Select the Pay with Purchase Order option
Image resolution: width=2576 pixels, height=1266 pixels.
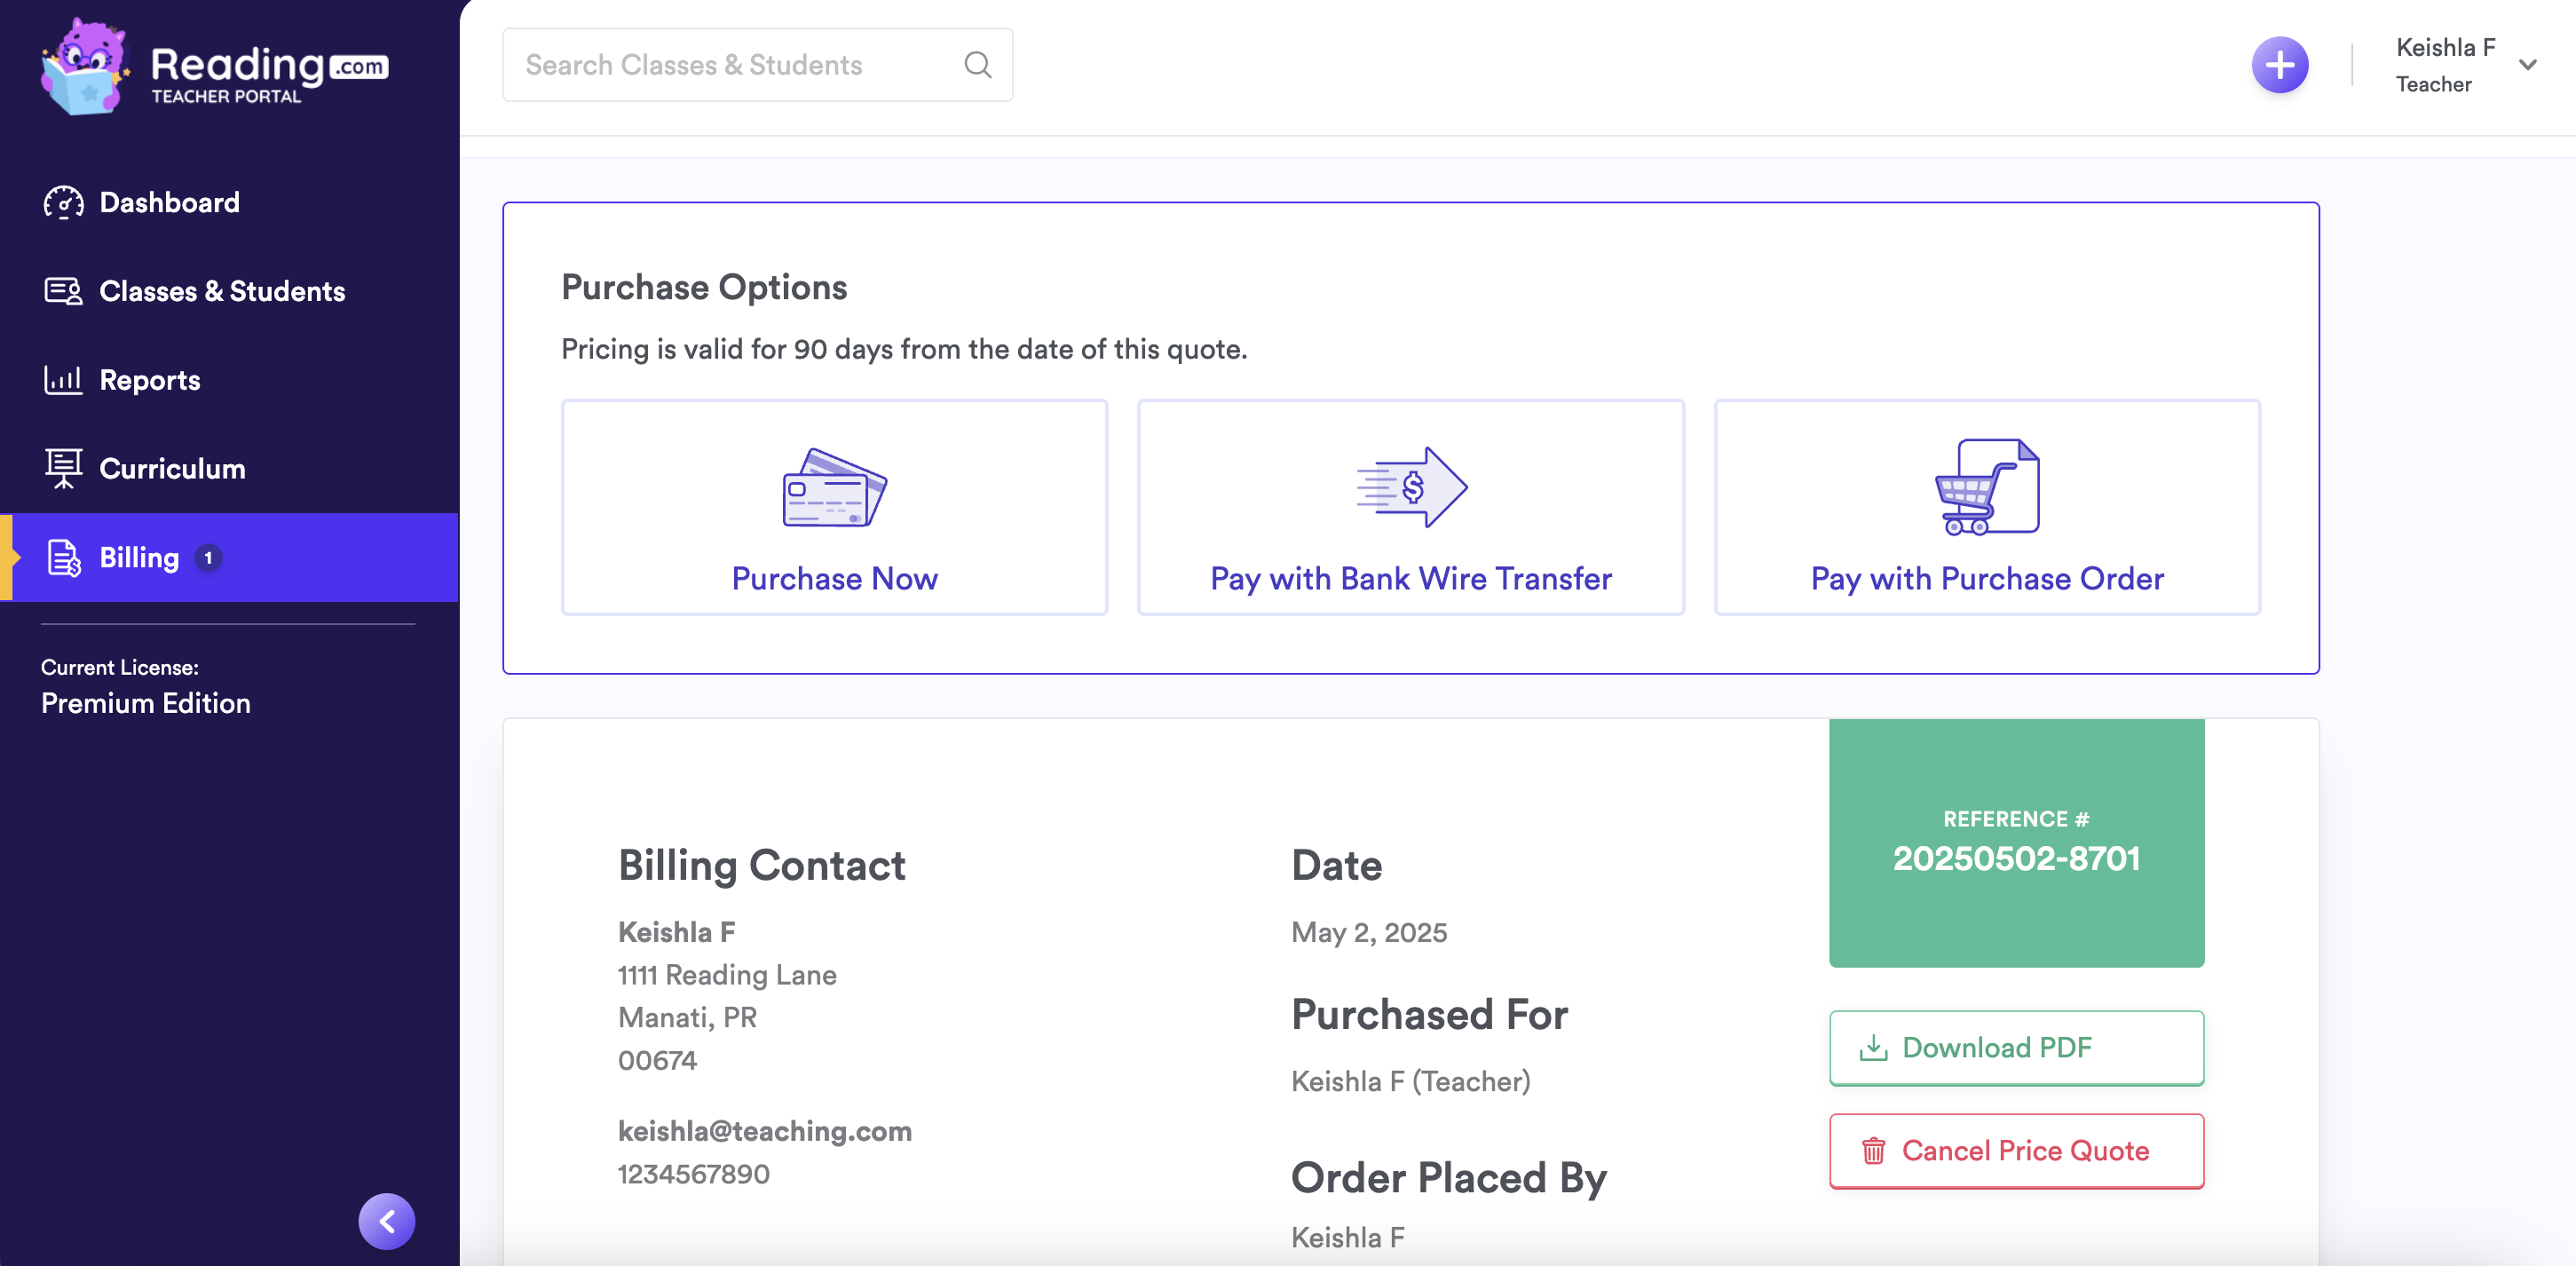(x=1986, y=578)
